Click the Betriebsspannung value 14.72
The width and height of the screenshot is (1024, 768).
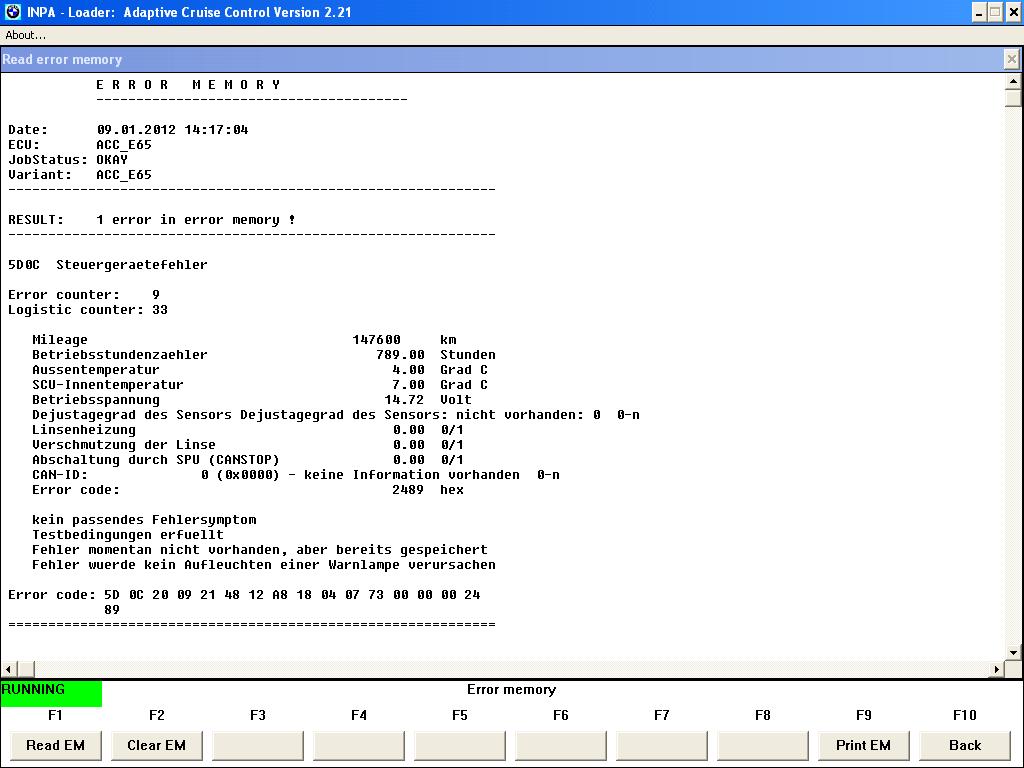point(404,400)
